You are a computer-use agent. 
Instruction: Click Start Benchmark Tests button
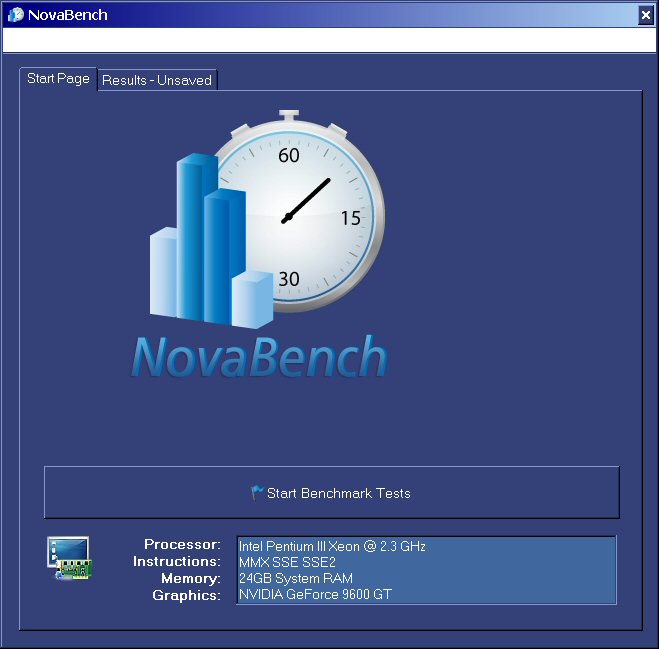coord(332,492)
